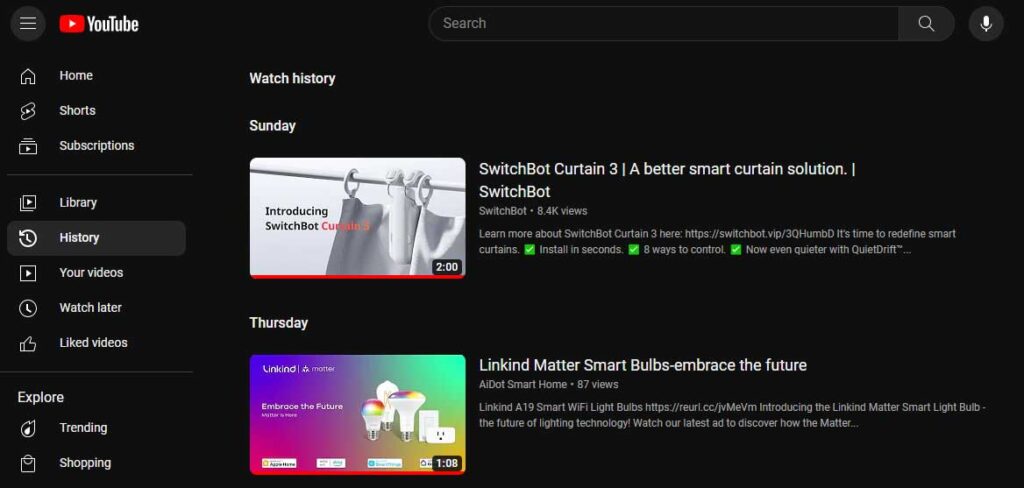Focus the Search input field
Viewport: 1024px width, 488px height.
pyautogui.click(x=664, y=24)
